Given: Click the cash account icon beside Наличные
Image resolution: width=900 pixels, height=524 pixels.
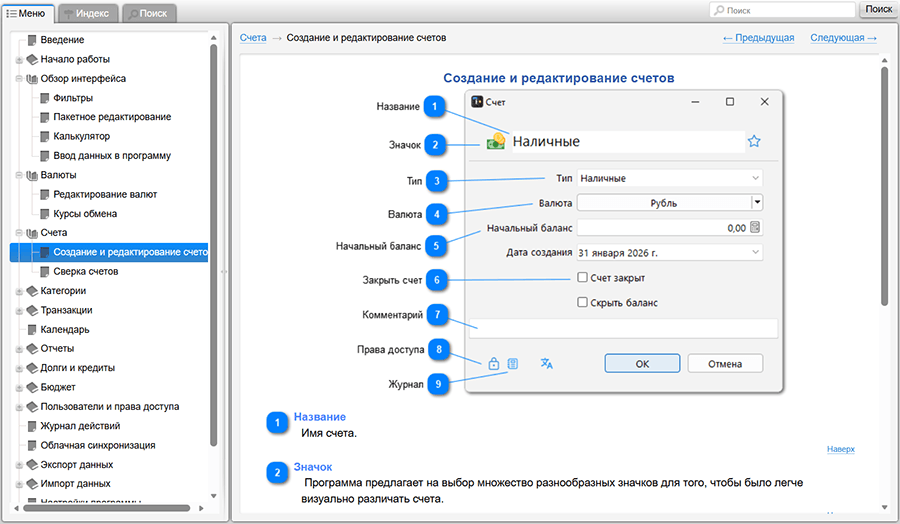Looking at the screenshot, I should (x=496, y=141).
